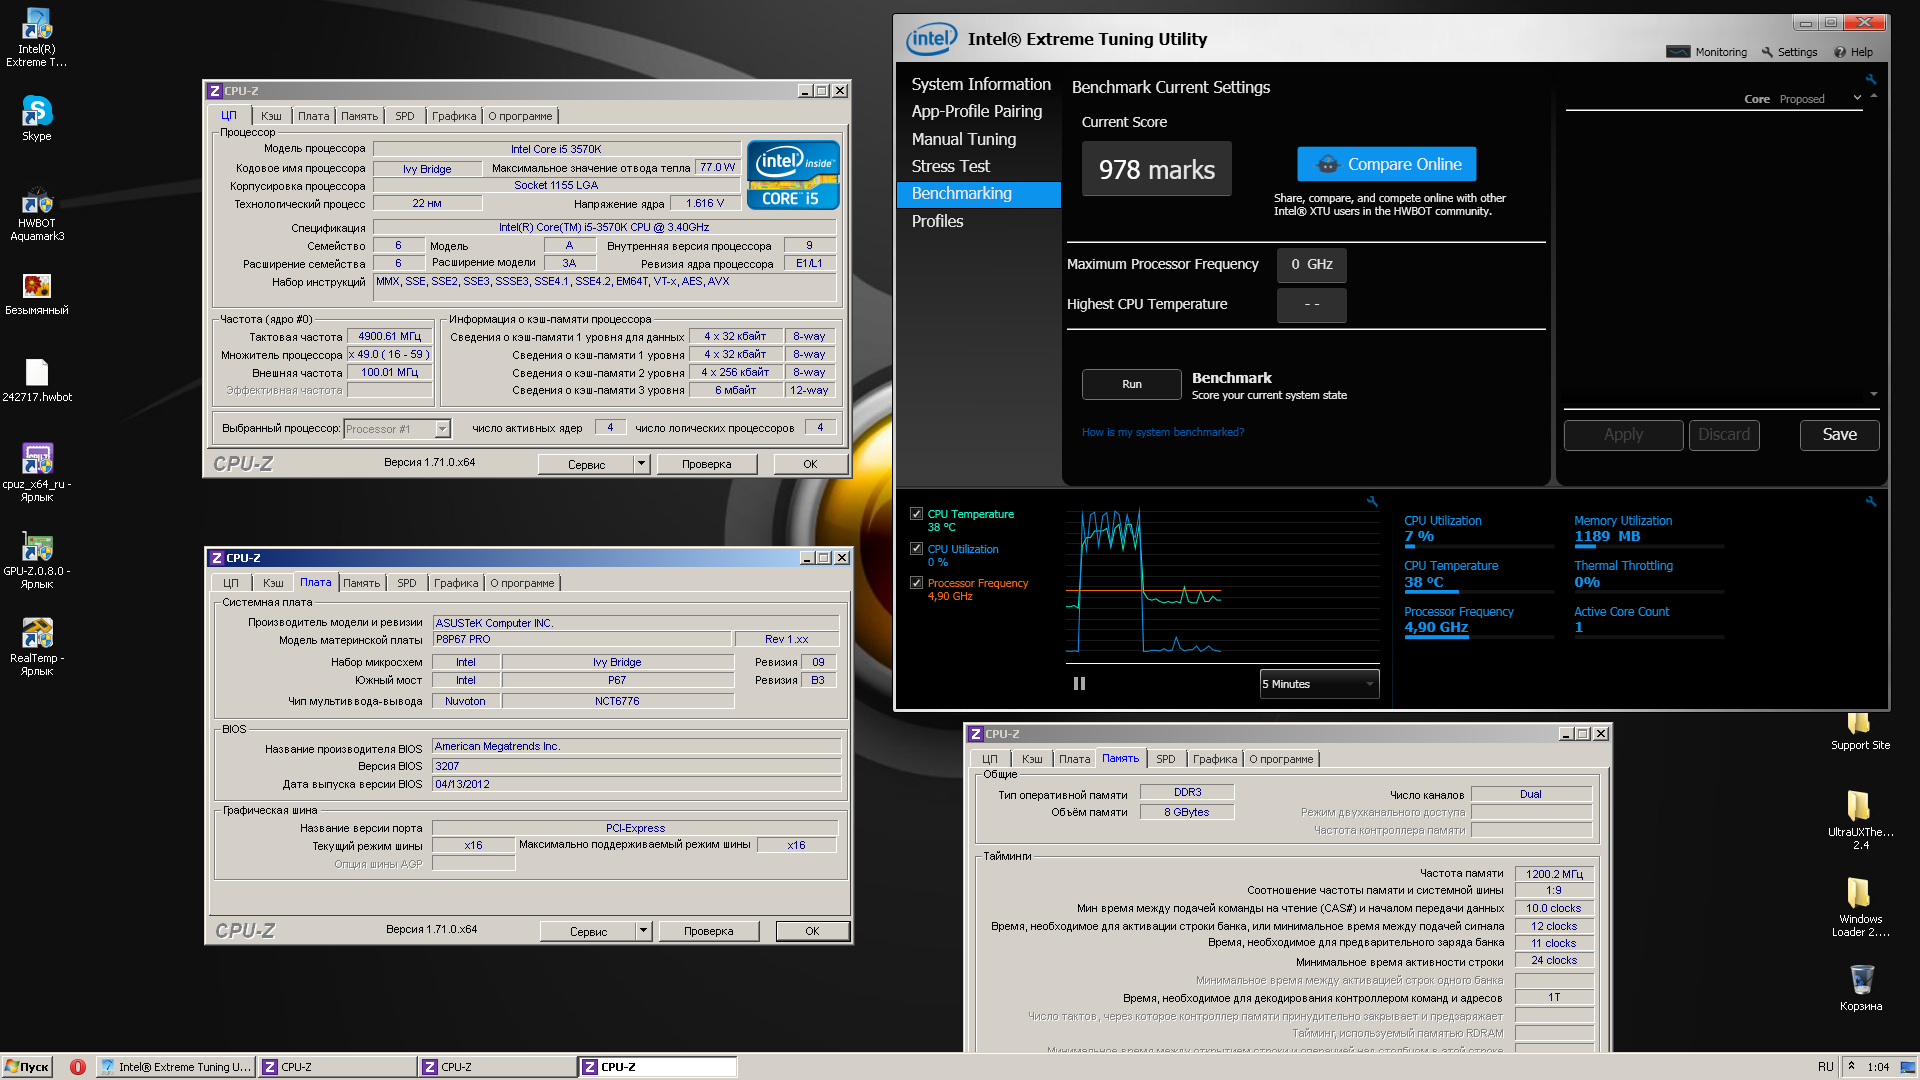Viewport: 1920px width, 1080px height.
Task: Expand the Core Proposed chevron
Action: [1857, 98]
